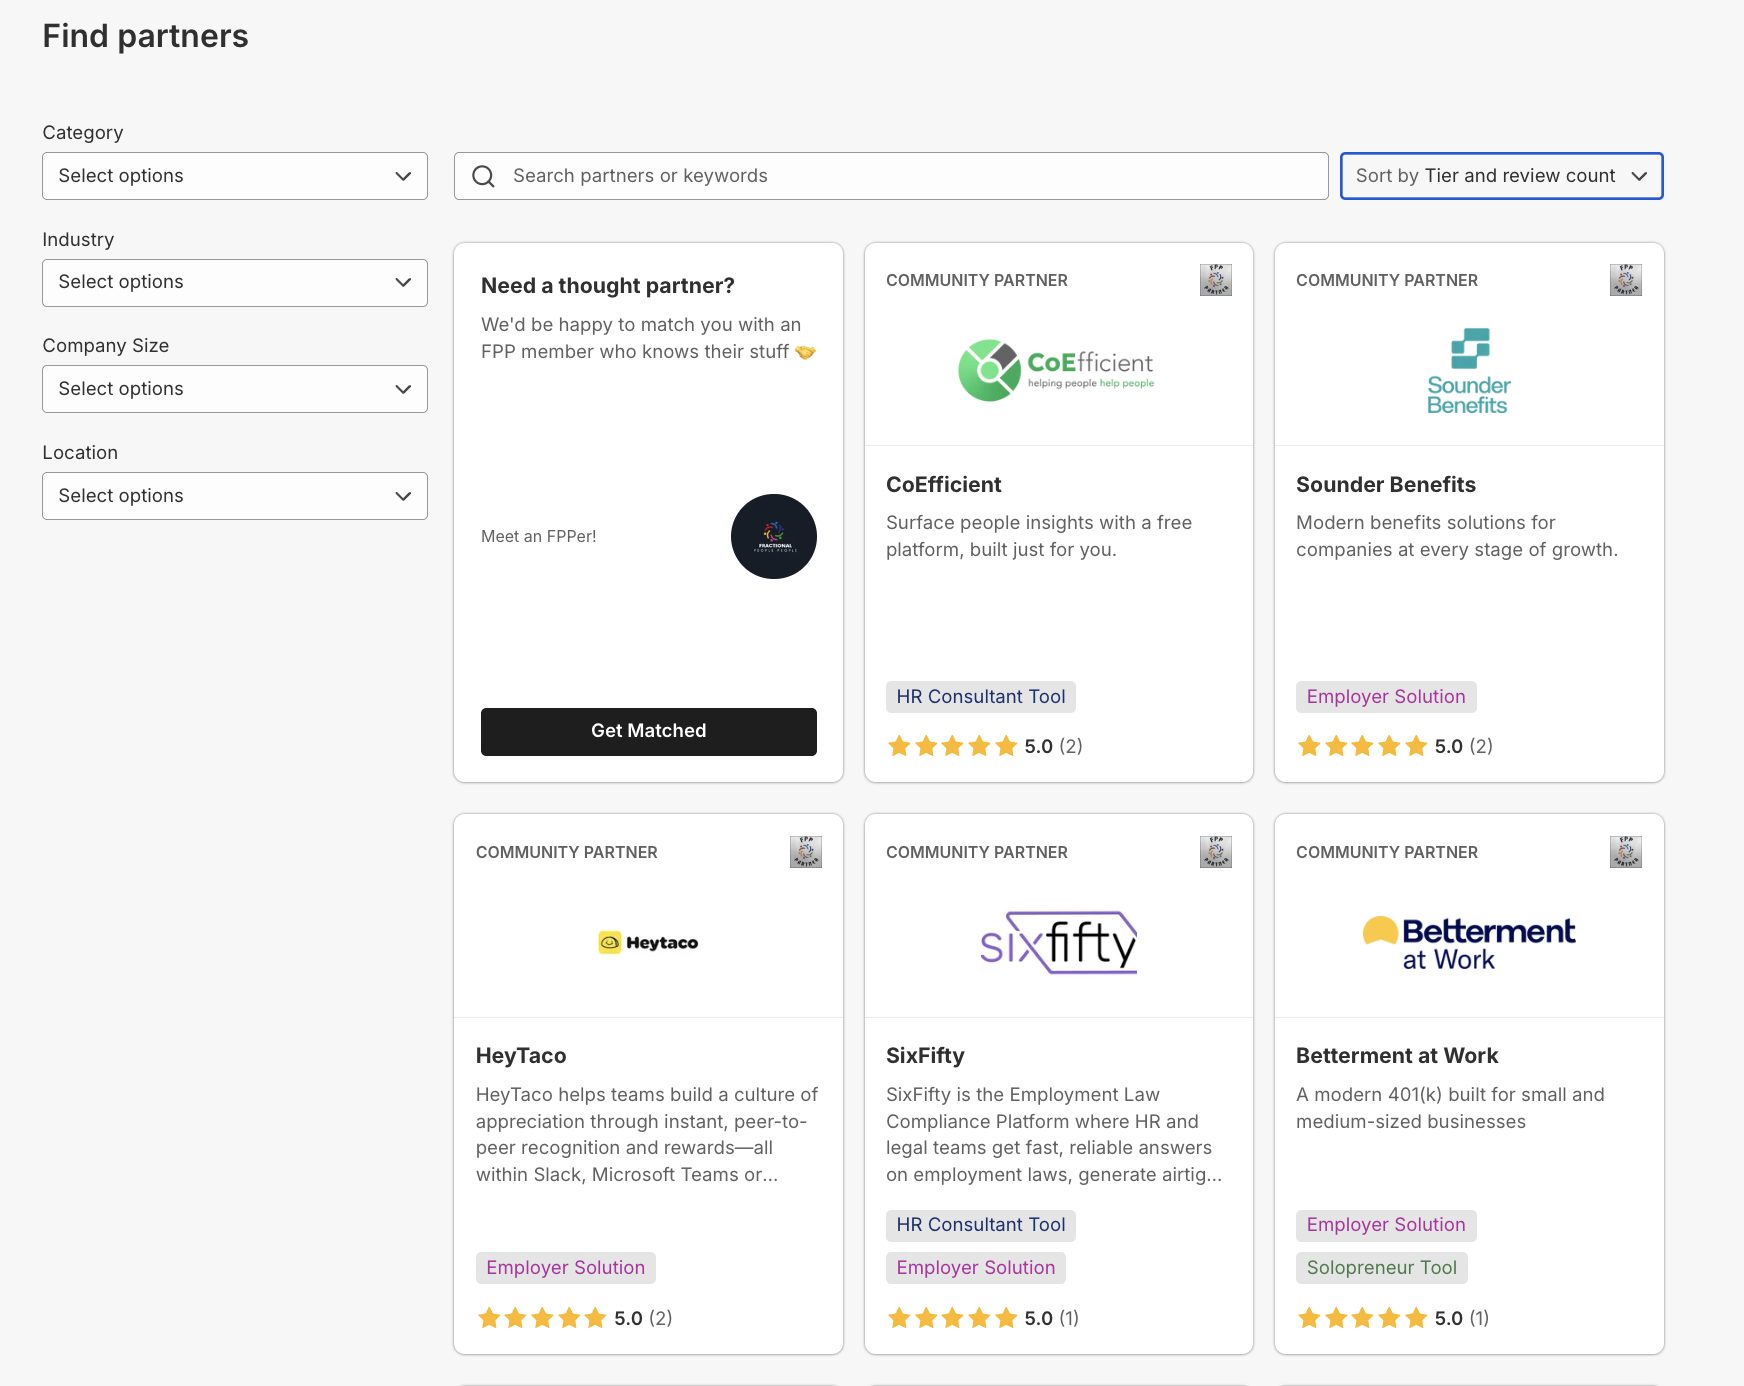The height and width of the screenshot is (1386, 1744).
Task: Click the circular FPPer avatar image
Action: click(x=773, y=536)
